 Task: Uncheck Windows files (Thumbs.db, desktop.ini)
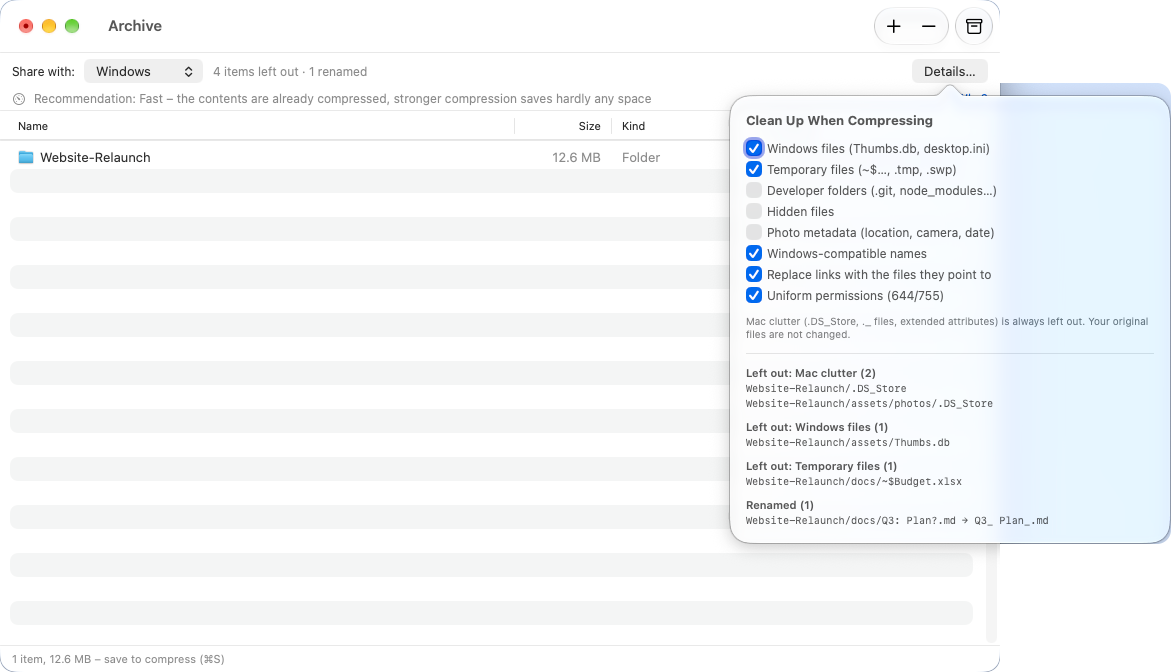pos(754,149)
